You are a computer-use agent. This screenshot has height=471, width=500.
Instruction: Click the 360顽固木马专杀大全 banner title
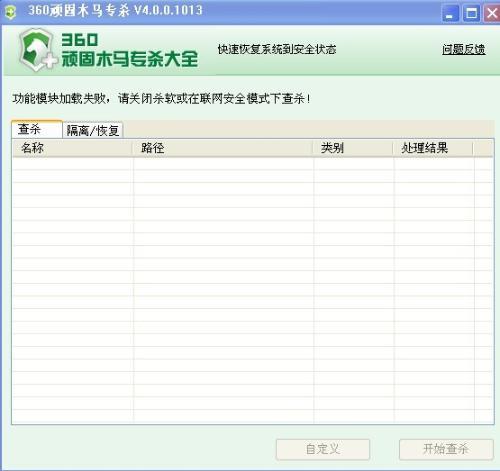(130, 50)
